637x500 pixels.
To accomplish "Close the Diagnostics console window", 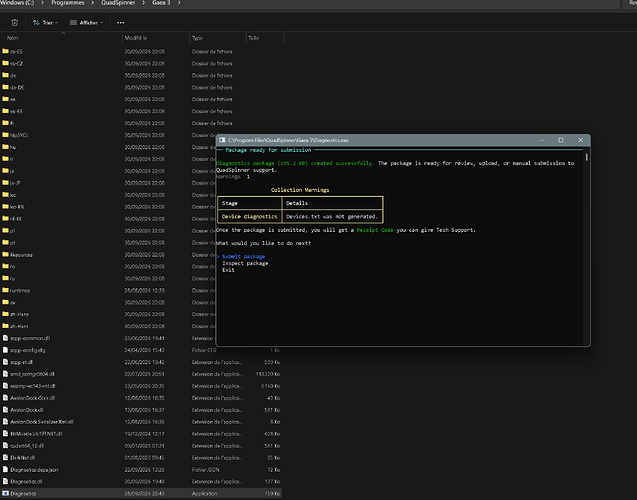I will tap(581, 140).
